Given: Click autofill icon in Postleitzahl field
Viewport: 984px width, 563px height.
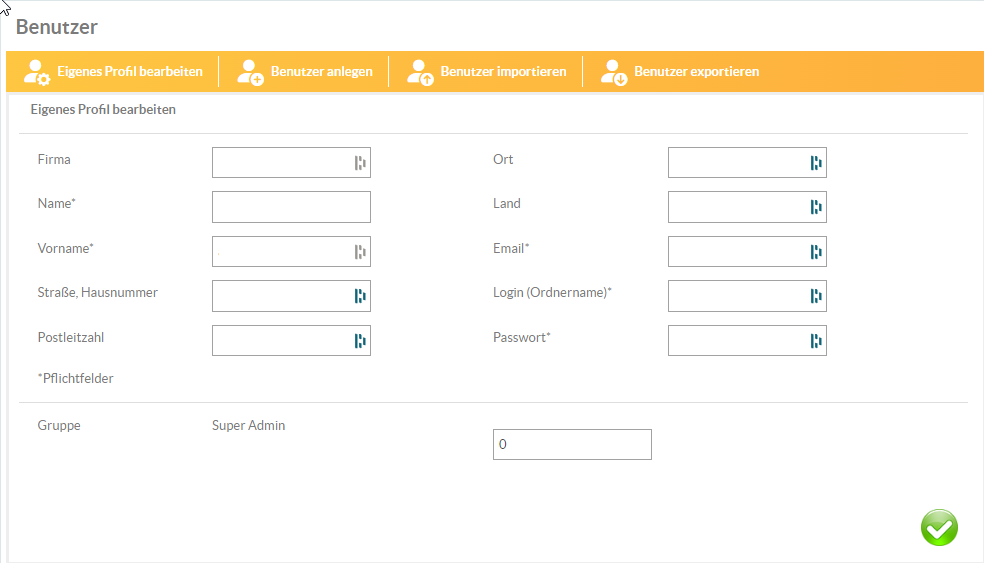Looking at the screenshot, I should point(360,341).
